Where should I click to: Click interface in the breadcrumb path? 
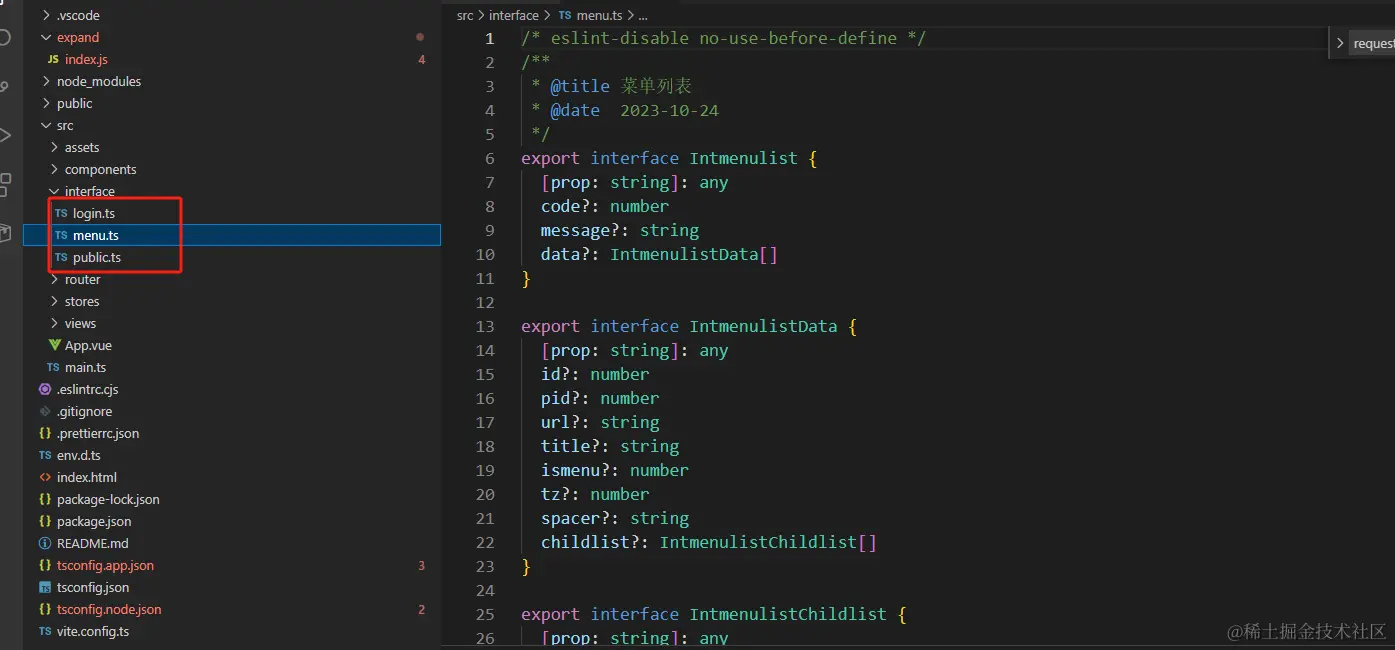[514, 16]
